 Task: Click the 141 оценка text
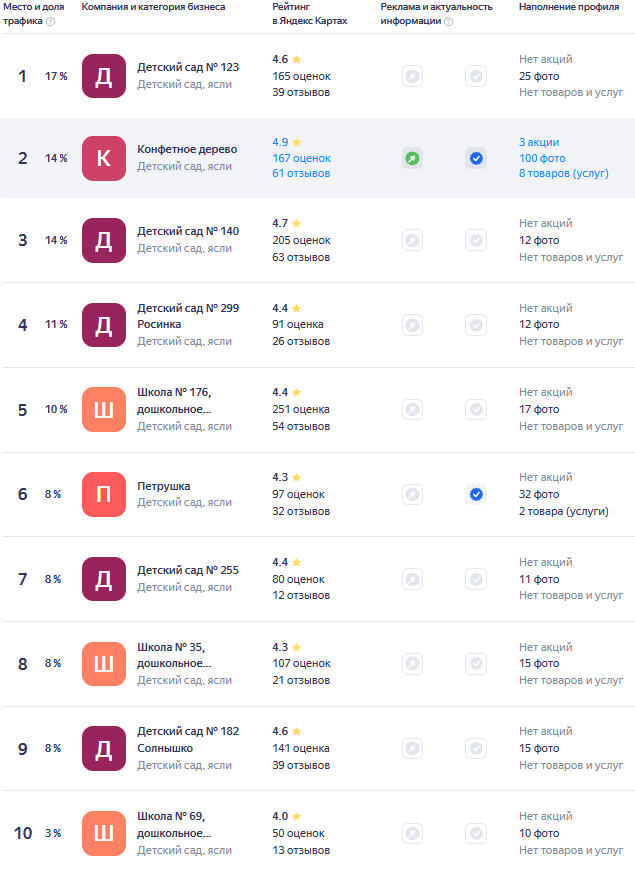301,748
